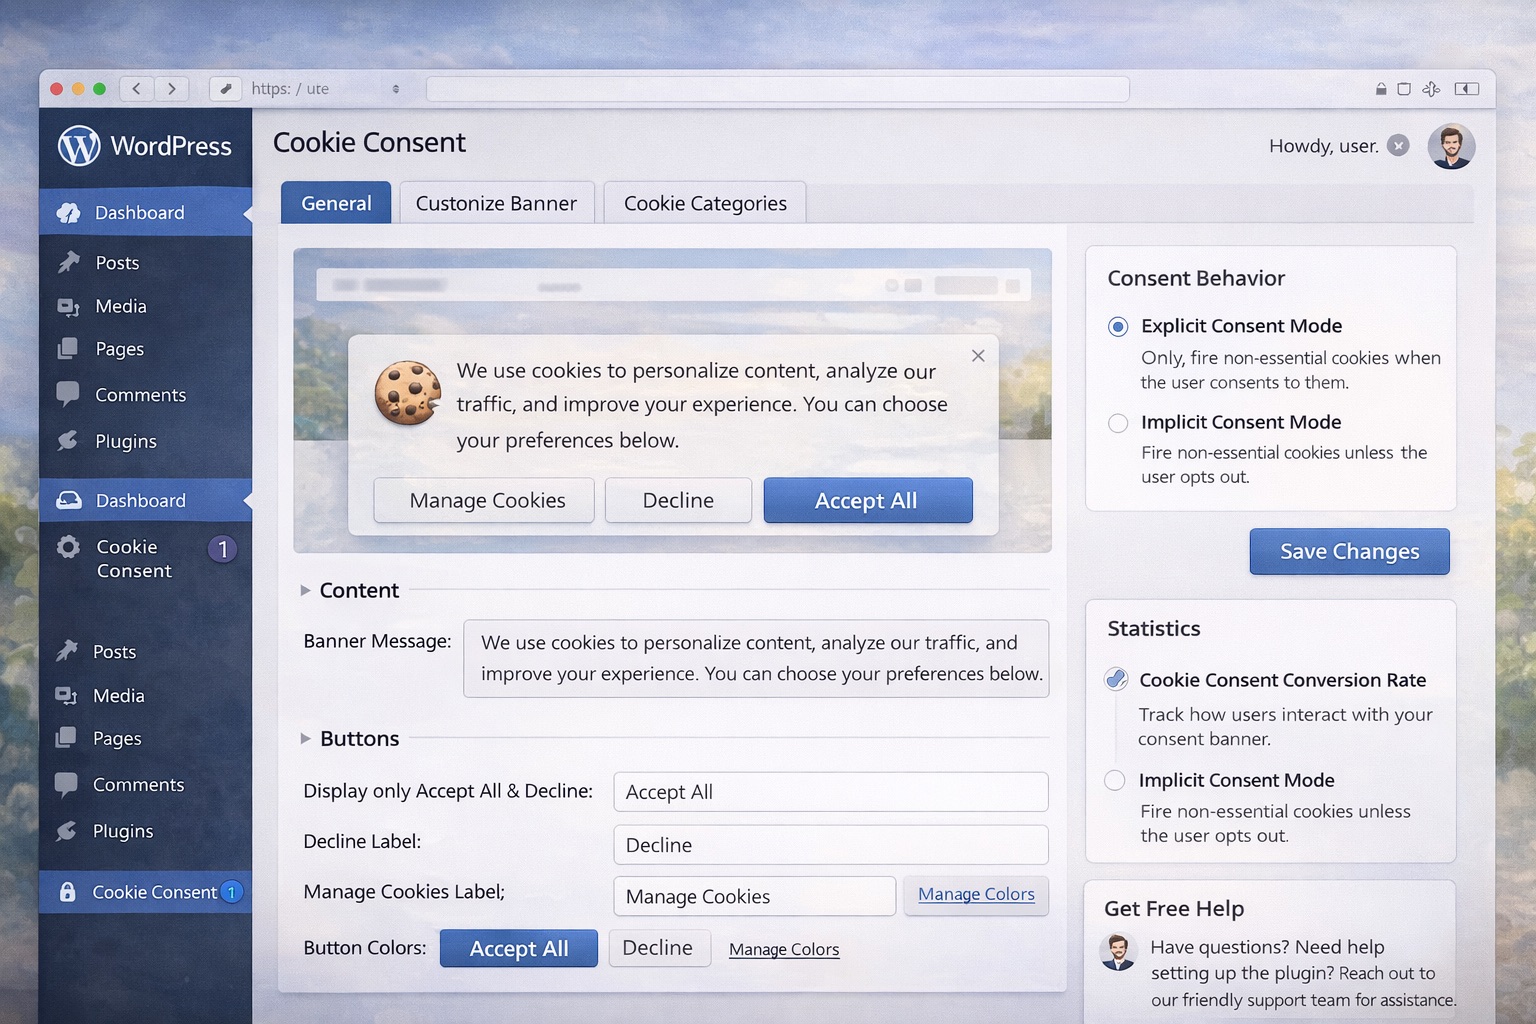Open the Media library icon
The width and height of the screenshot is (1536, 1024).
(67, 306)
